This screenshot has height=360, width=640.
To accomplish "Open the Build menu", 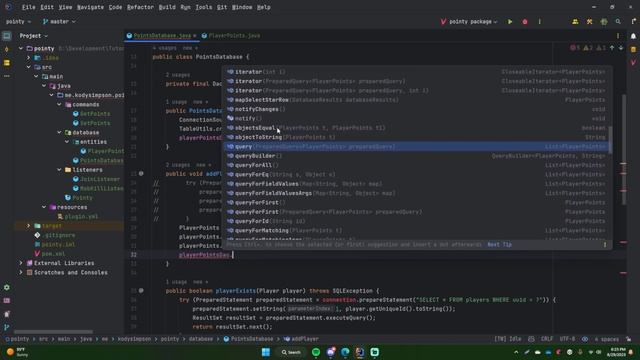I will click(x=167, y=7).
